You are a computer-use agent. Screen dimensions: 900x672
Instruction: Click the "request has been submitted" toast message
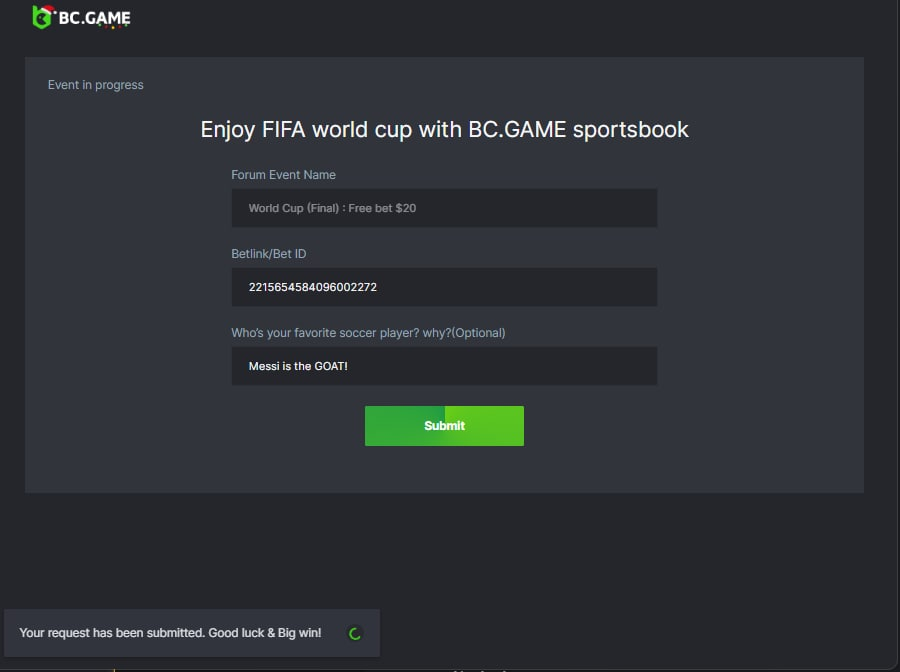[170, 633]
